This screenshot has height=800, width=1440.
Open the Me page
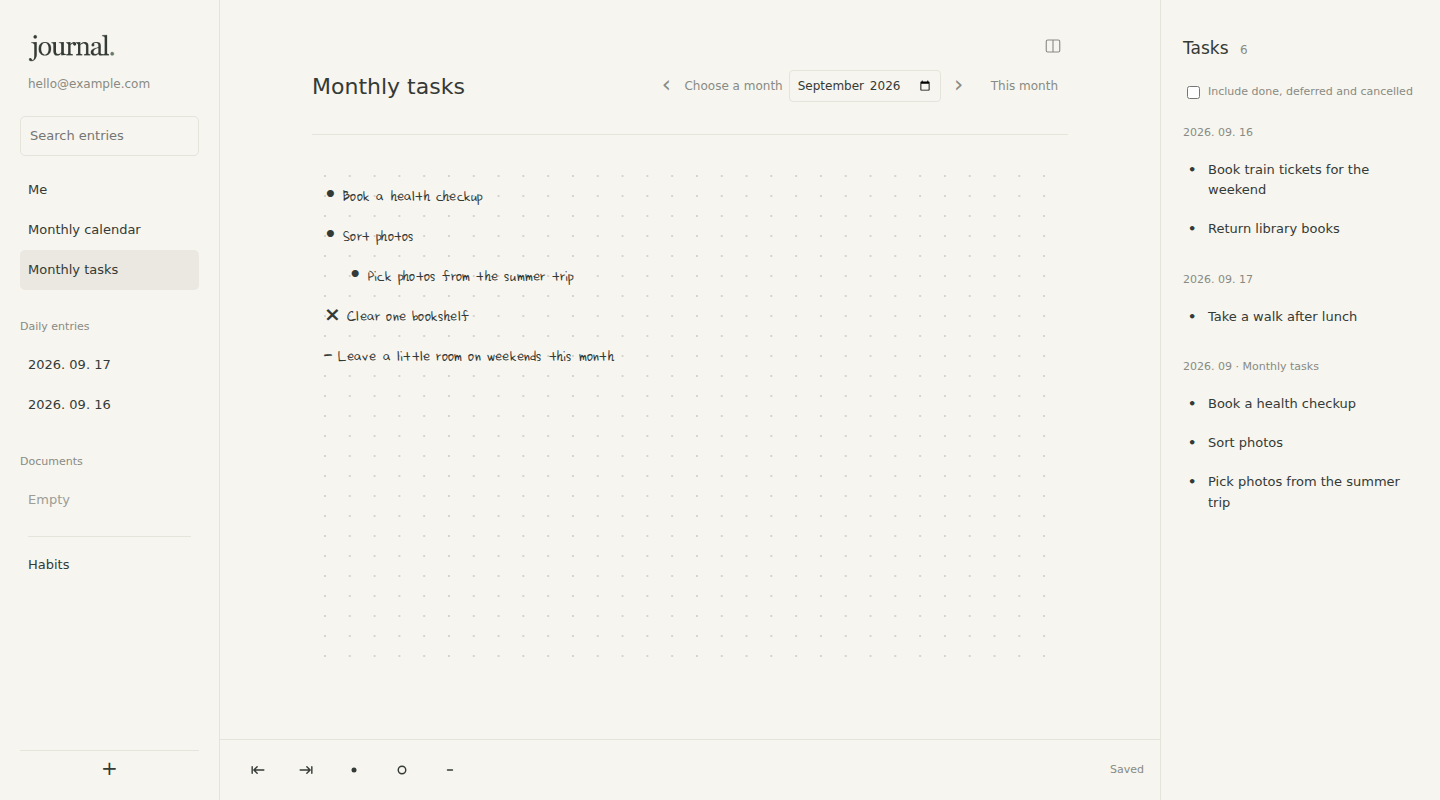109,190
